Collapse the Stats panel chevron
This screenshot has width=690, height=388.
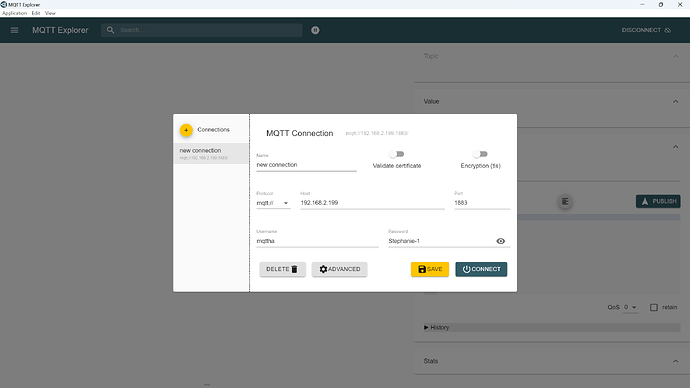click(675, 361)
